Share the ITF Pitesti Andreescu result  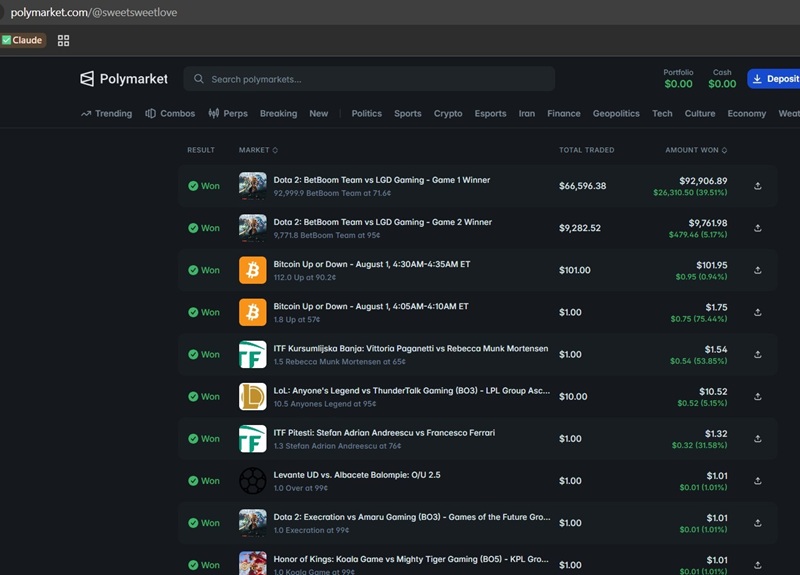pyautogui.click(x=758, y=439)
